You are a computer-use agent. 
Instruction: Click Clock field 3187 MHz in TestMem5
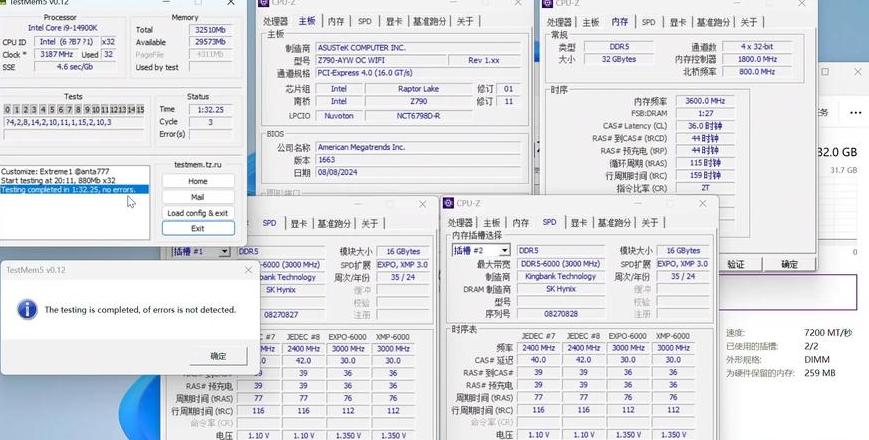[57, 54]
